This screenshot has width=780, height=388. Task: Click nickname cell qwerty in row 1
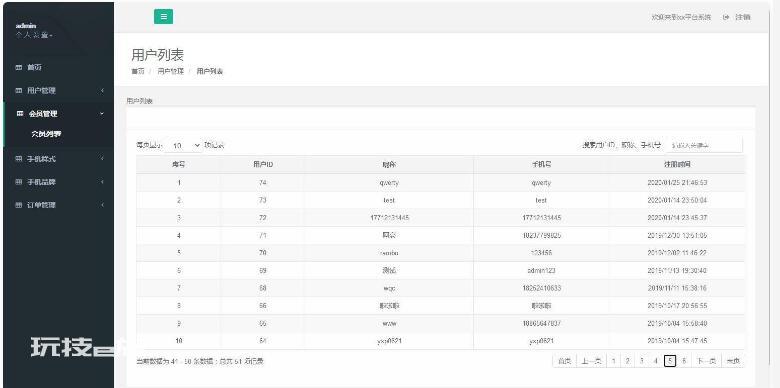point(389,183)
